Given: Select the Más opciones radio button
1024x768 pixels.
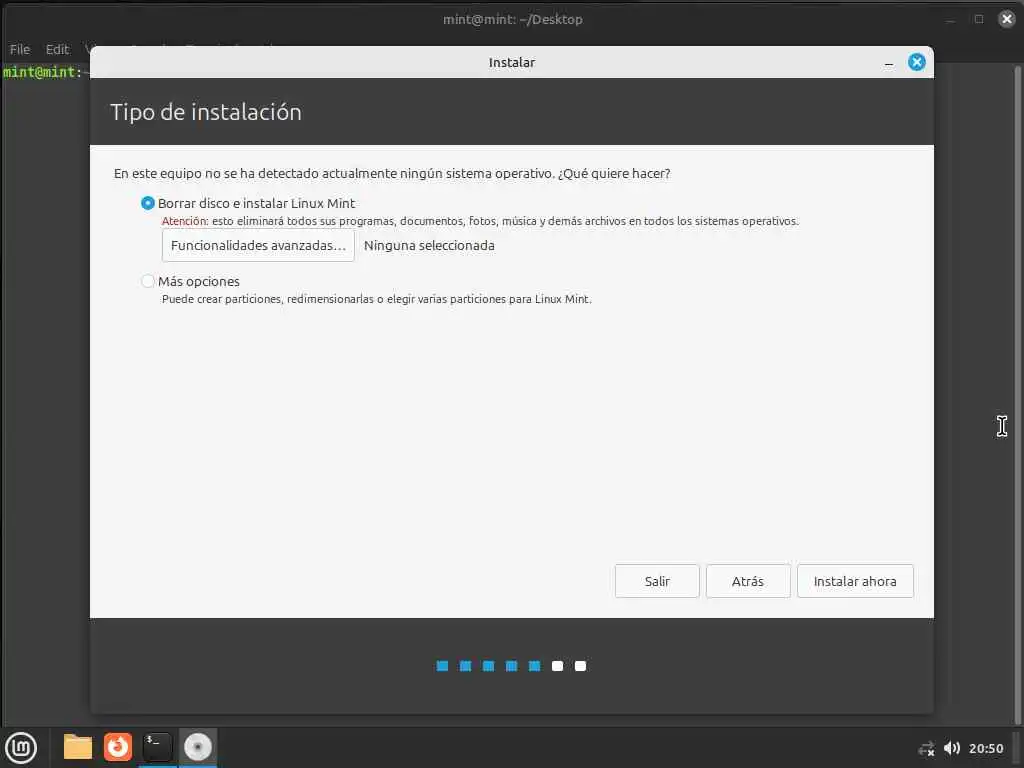Looking at the screenshot, I should (x=148, y=281).
